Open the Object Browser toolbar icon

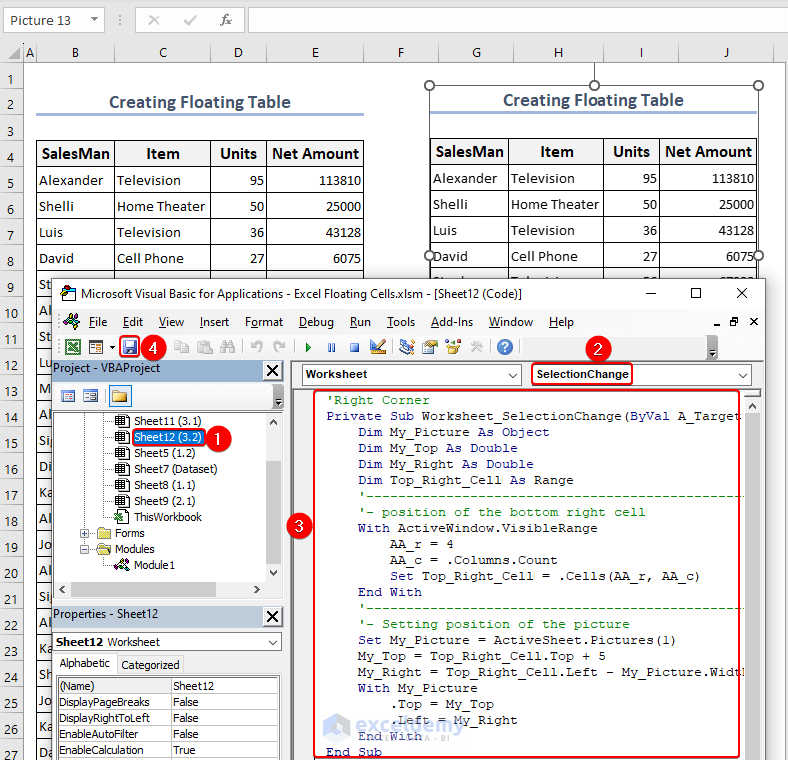pos(453,347)
